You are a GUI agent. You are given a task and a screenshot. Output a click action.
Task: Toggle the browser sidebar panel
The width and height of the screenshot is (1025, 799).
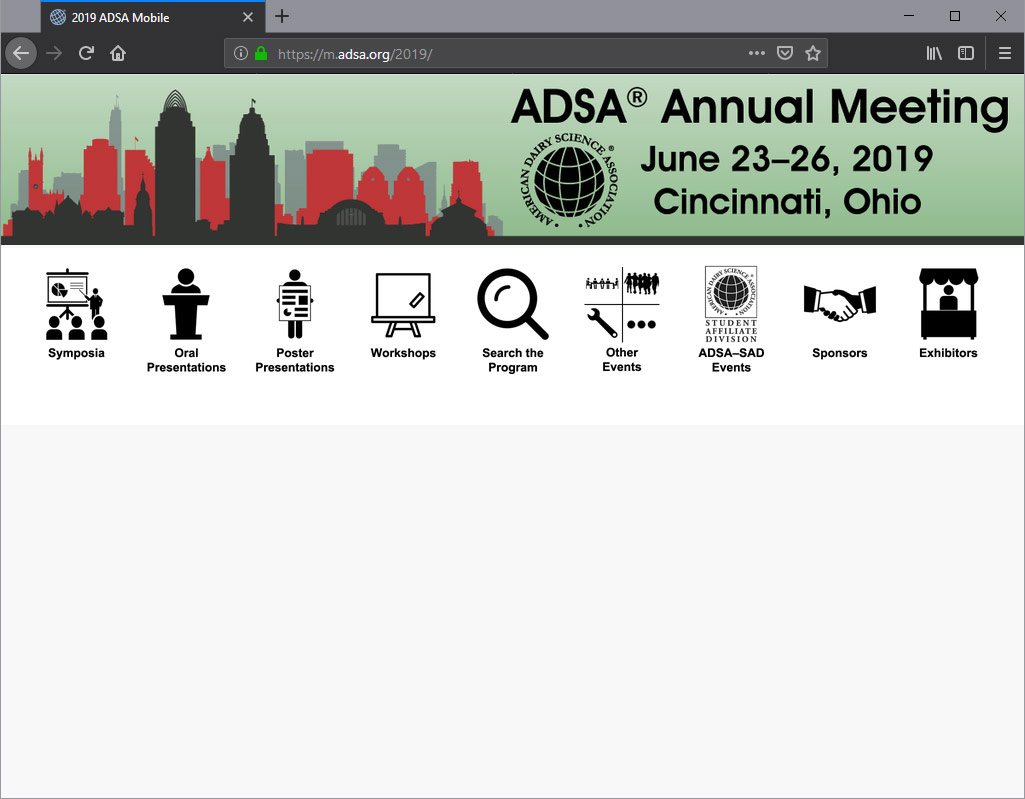[x=966, y=53]
